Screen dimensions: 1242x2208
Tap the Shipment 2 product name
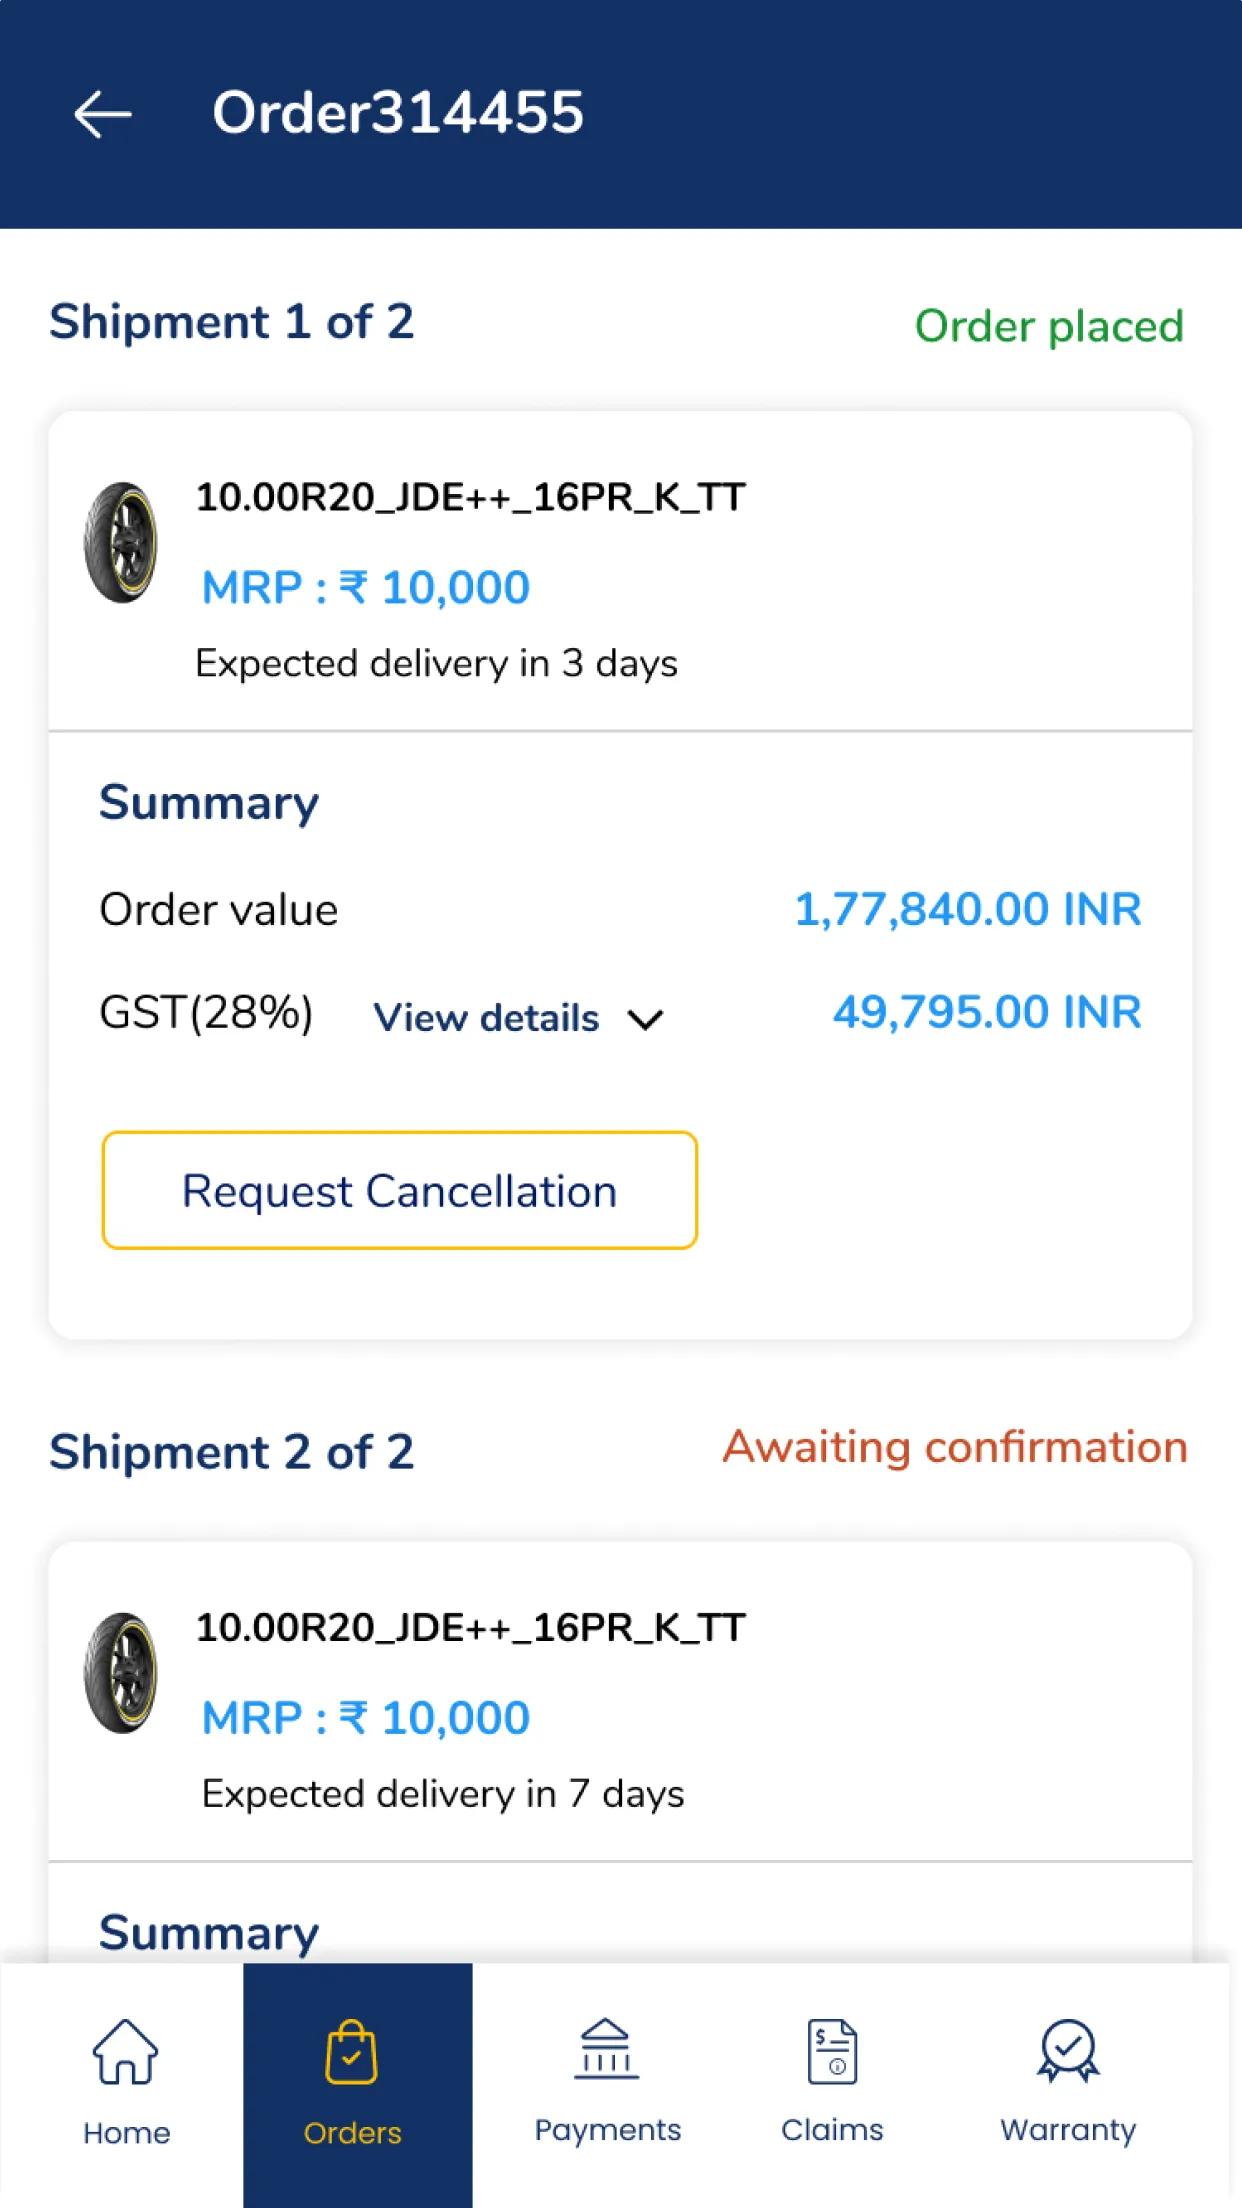(470, 1628)
